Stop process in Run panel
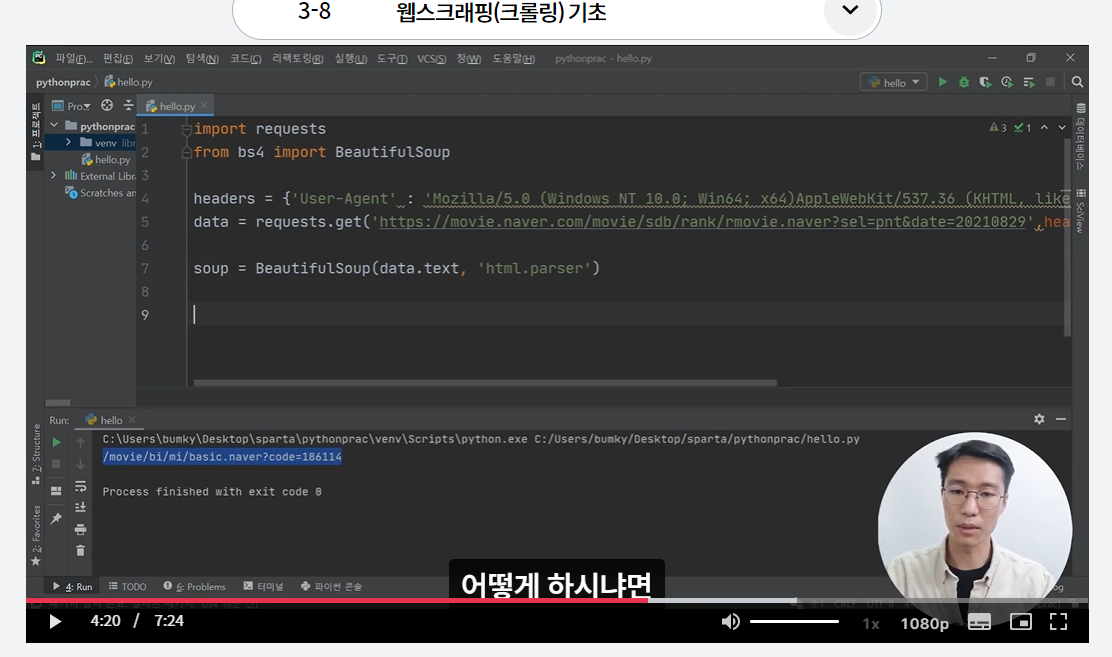1112x657 pixels. [x=57, y=464]
